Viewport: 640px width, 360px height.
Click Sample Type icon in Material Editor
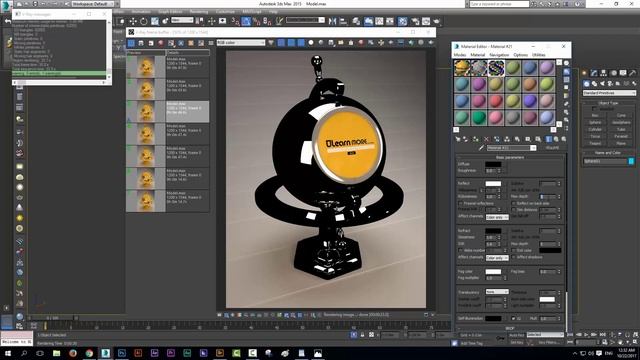pyautogui.click(x=567, y=63)
